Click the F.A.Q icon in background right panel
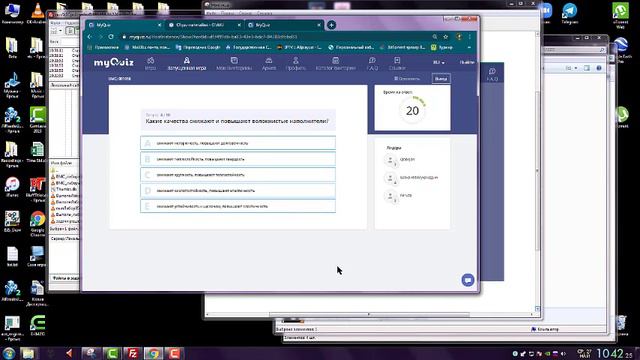640x360 pixels. (492, 74)
